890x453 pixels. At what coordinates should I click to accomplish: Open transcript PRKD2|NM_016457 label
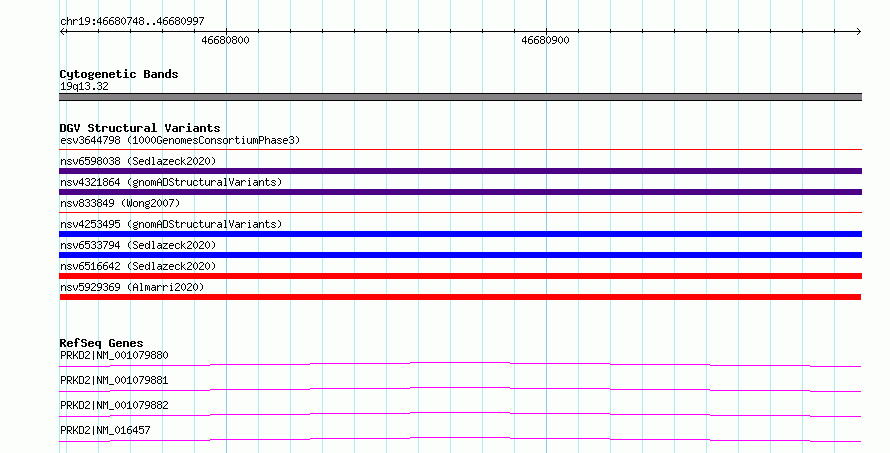point(105,430)
